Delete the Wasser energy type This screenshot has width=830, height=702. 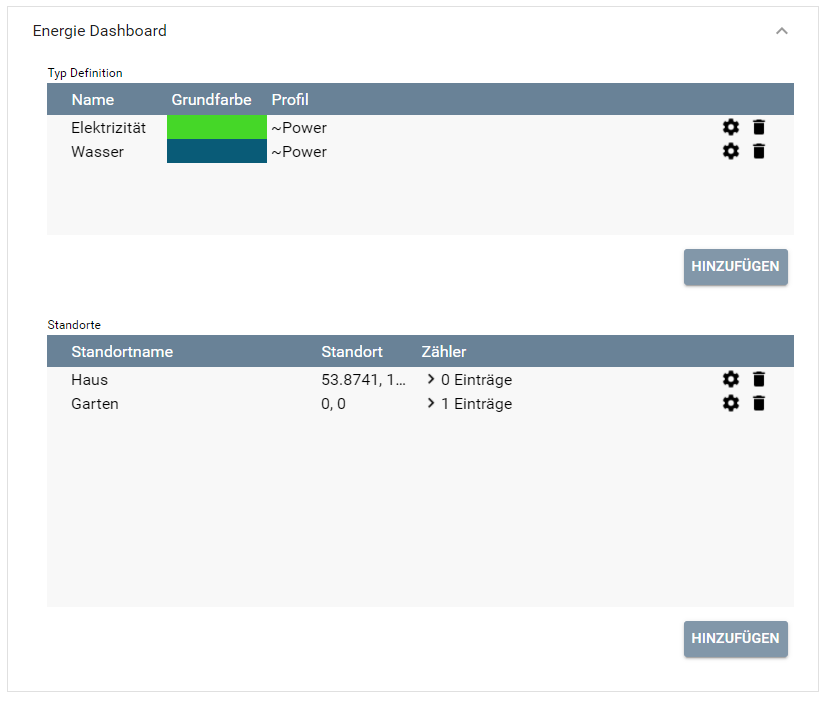point(759,151)
